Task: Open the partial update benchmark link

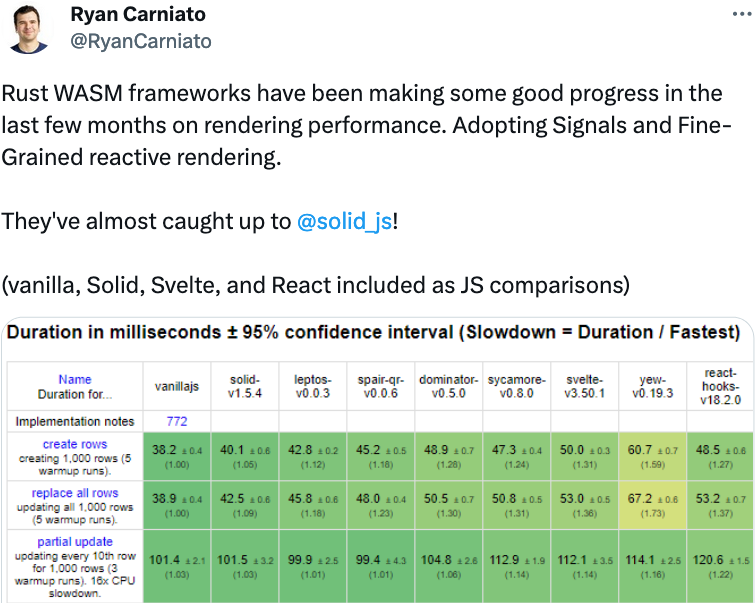Action: pos(75,541)
